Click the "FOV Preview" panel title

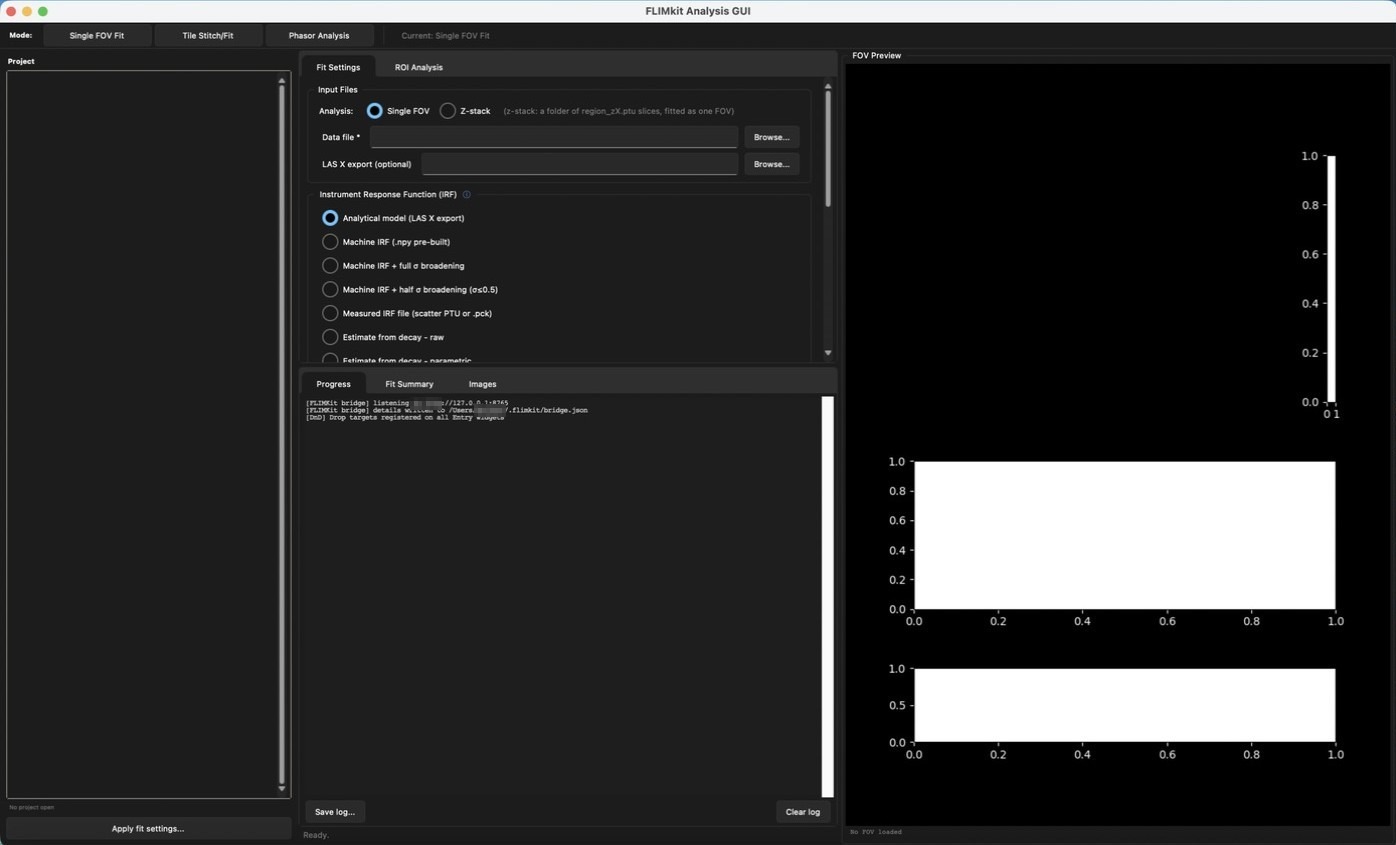click(877, 56)
